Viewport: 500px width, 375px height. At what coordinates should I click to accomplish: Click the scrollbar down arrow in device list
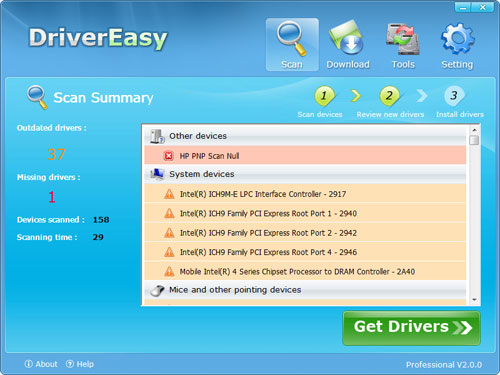pos(474,300)
